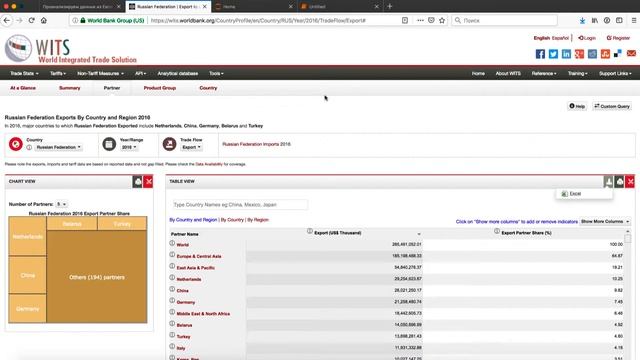
Task: Close the Chart View panel
Action: pos(149,182)
